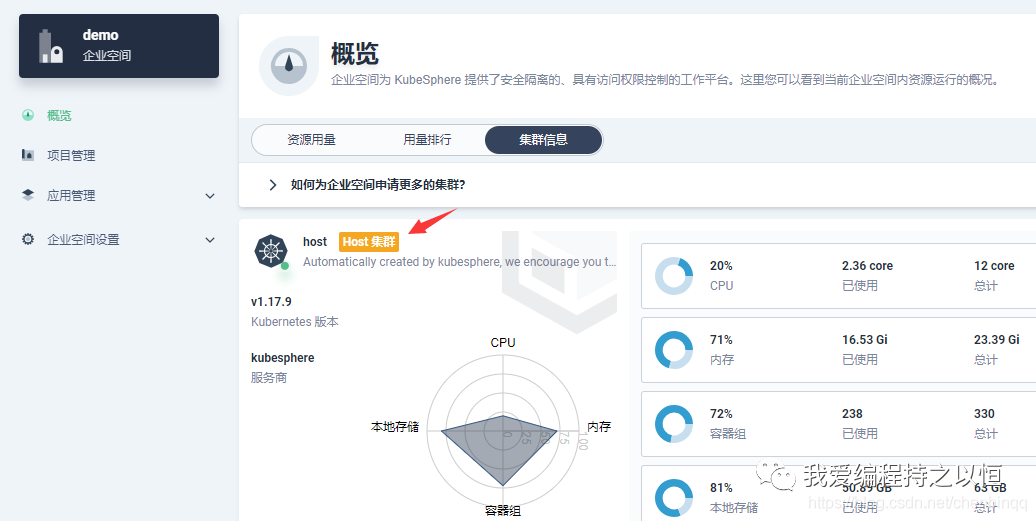
Task: Click the host cluster Kubernetes wheel icon
Action: (270, 250)
